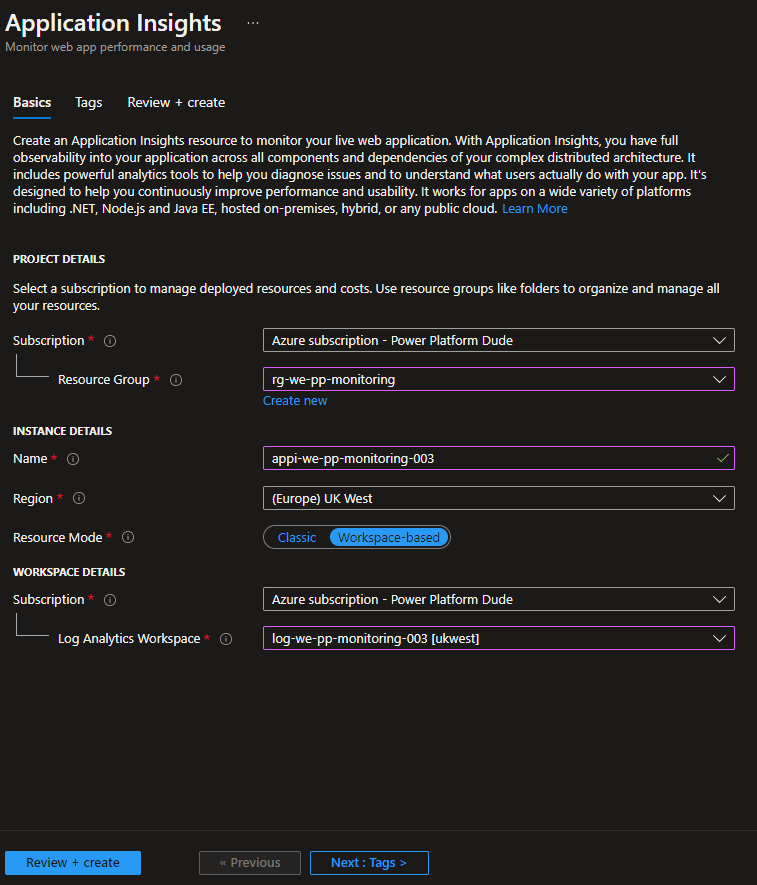Screen dimensions: 757x885
Task: Click info icon next to project Subscription
Action: pos(110,341)
